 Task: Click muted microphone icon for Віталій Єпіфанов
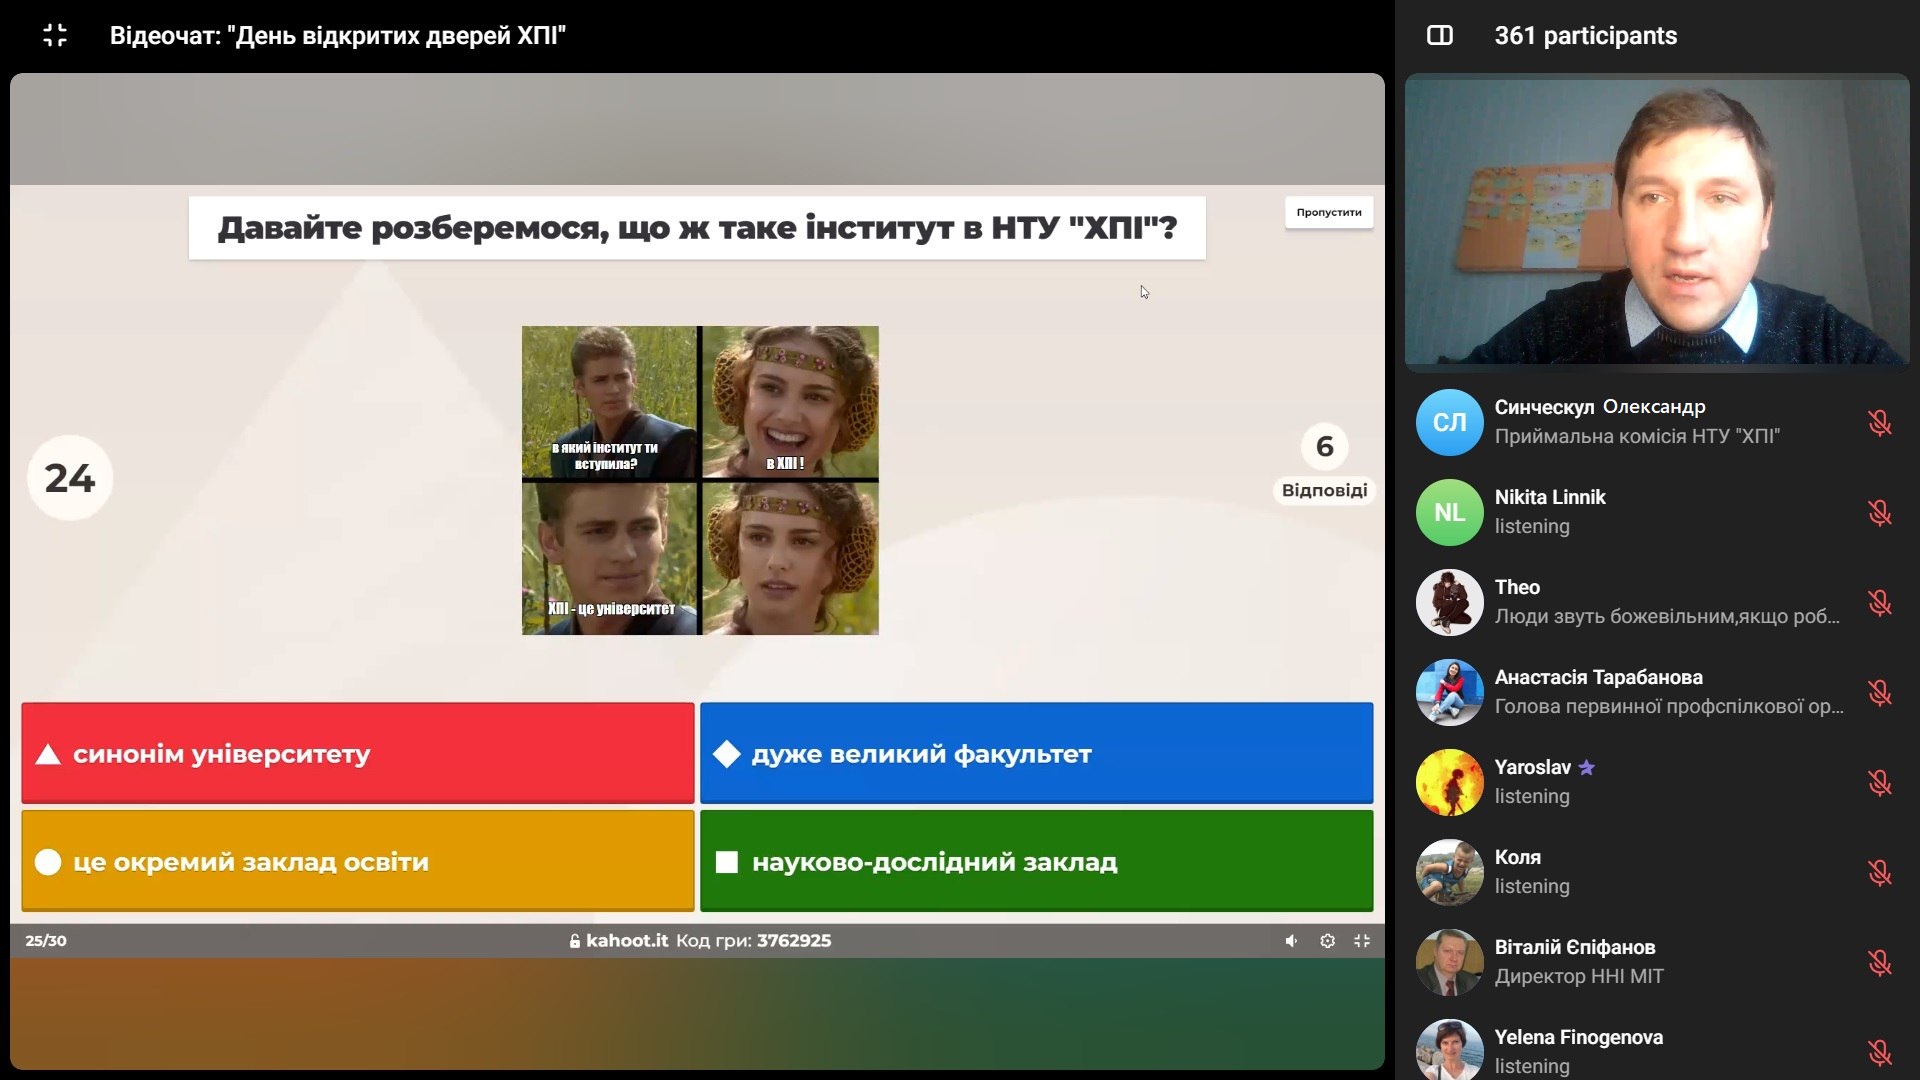[x=1880, y=962]
